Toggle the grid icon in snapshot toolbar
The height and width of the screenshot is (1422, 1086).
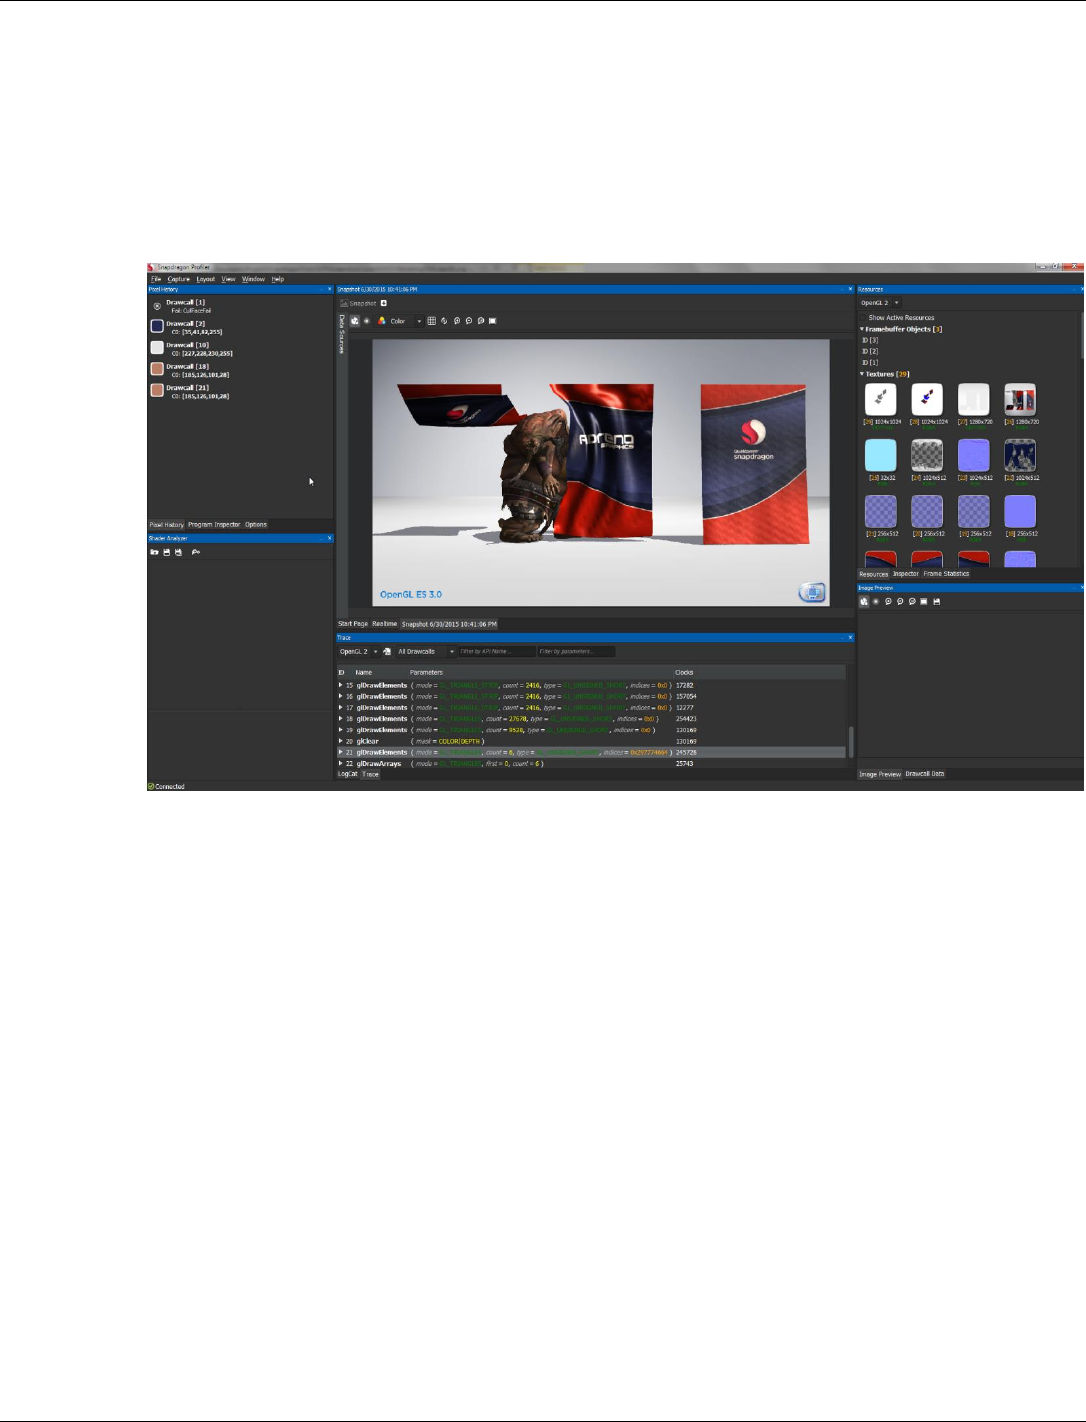[432, 321]
